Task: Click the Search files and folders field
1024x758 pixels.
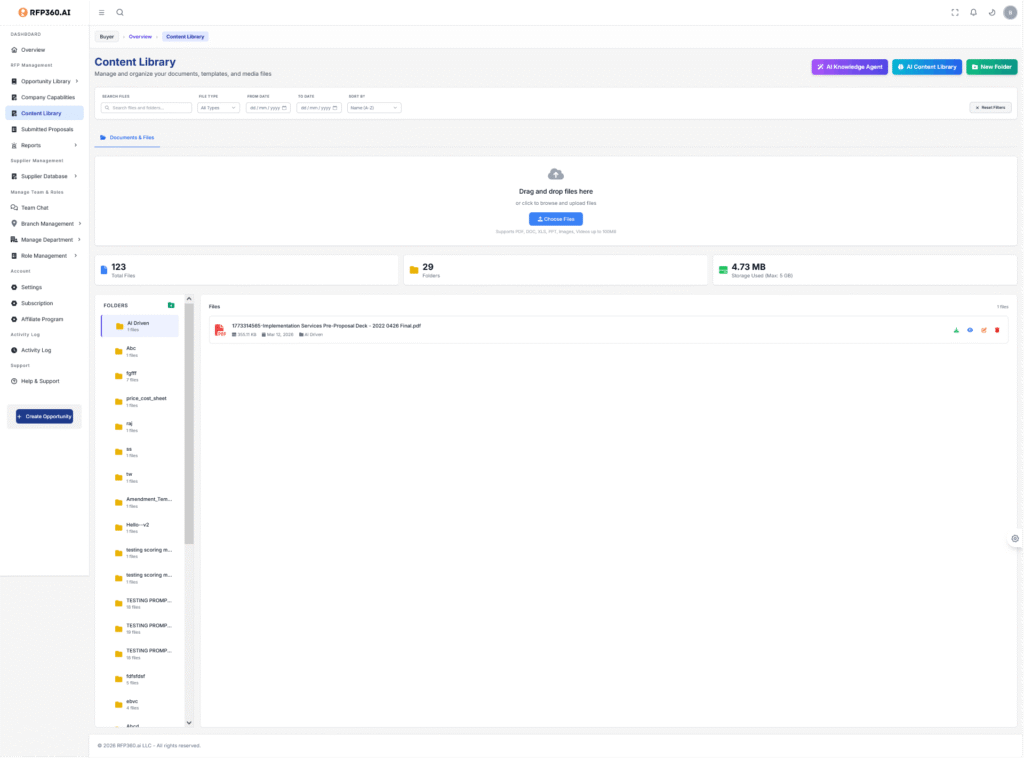Action: [x=147, y=107]
